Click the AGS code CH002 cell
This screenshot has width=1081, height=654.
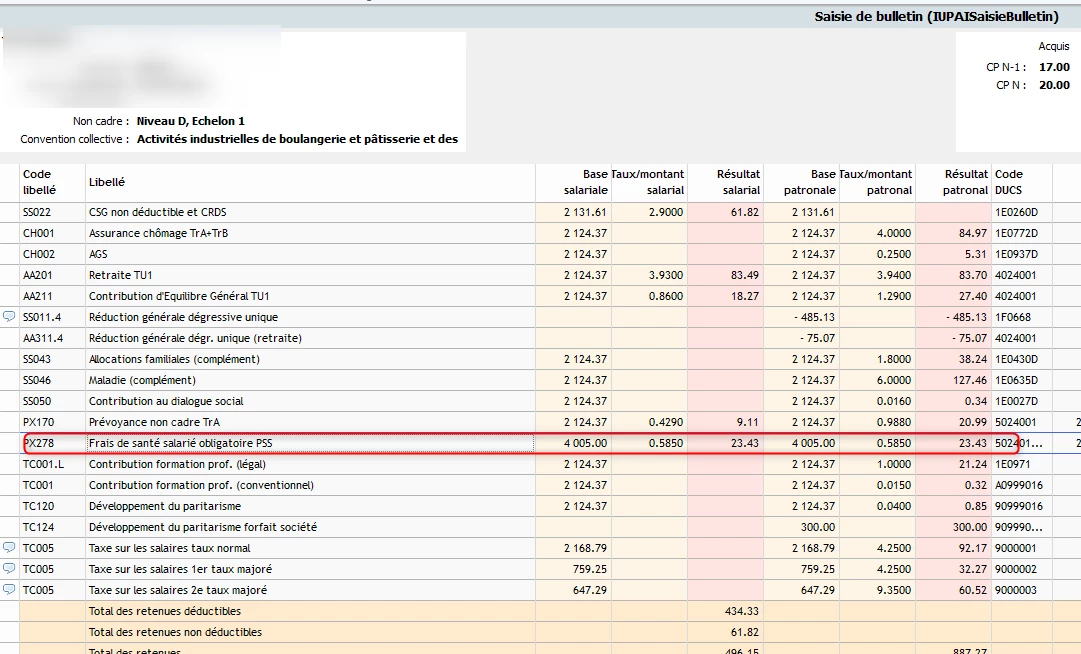pyautogui.click(x=37, y=254)
